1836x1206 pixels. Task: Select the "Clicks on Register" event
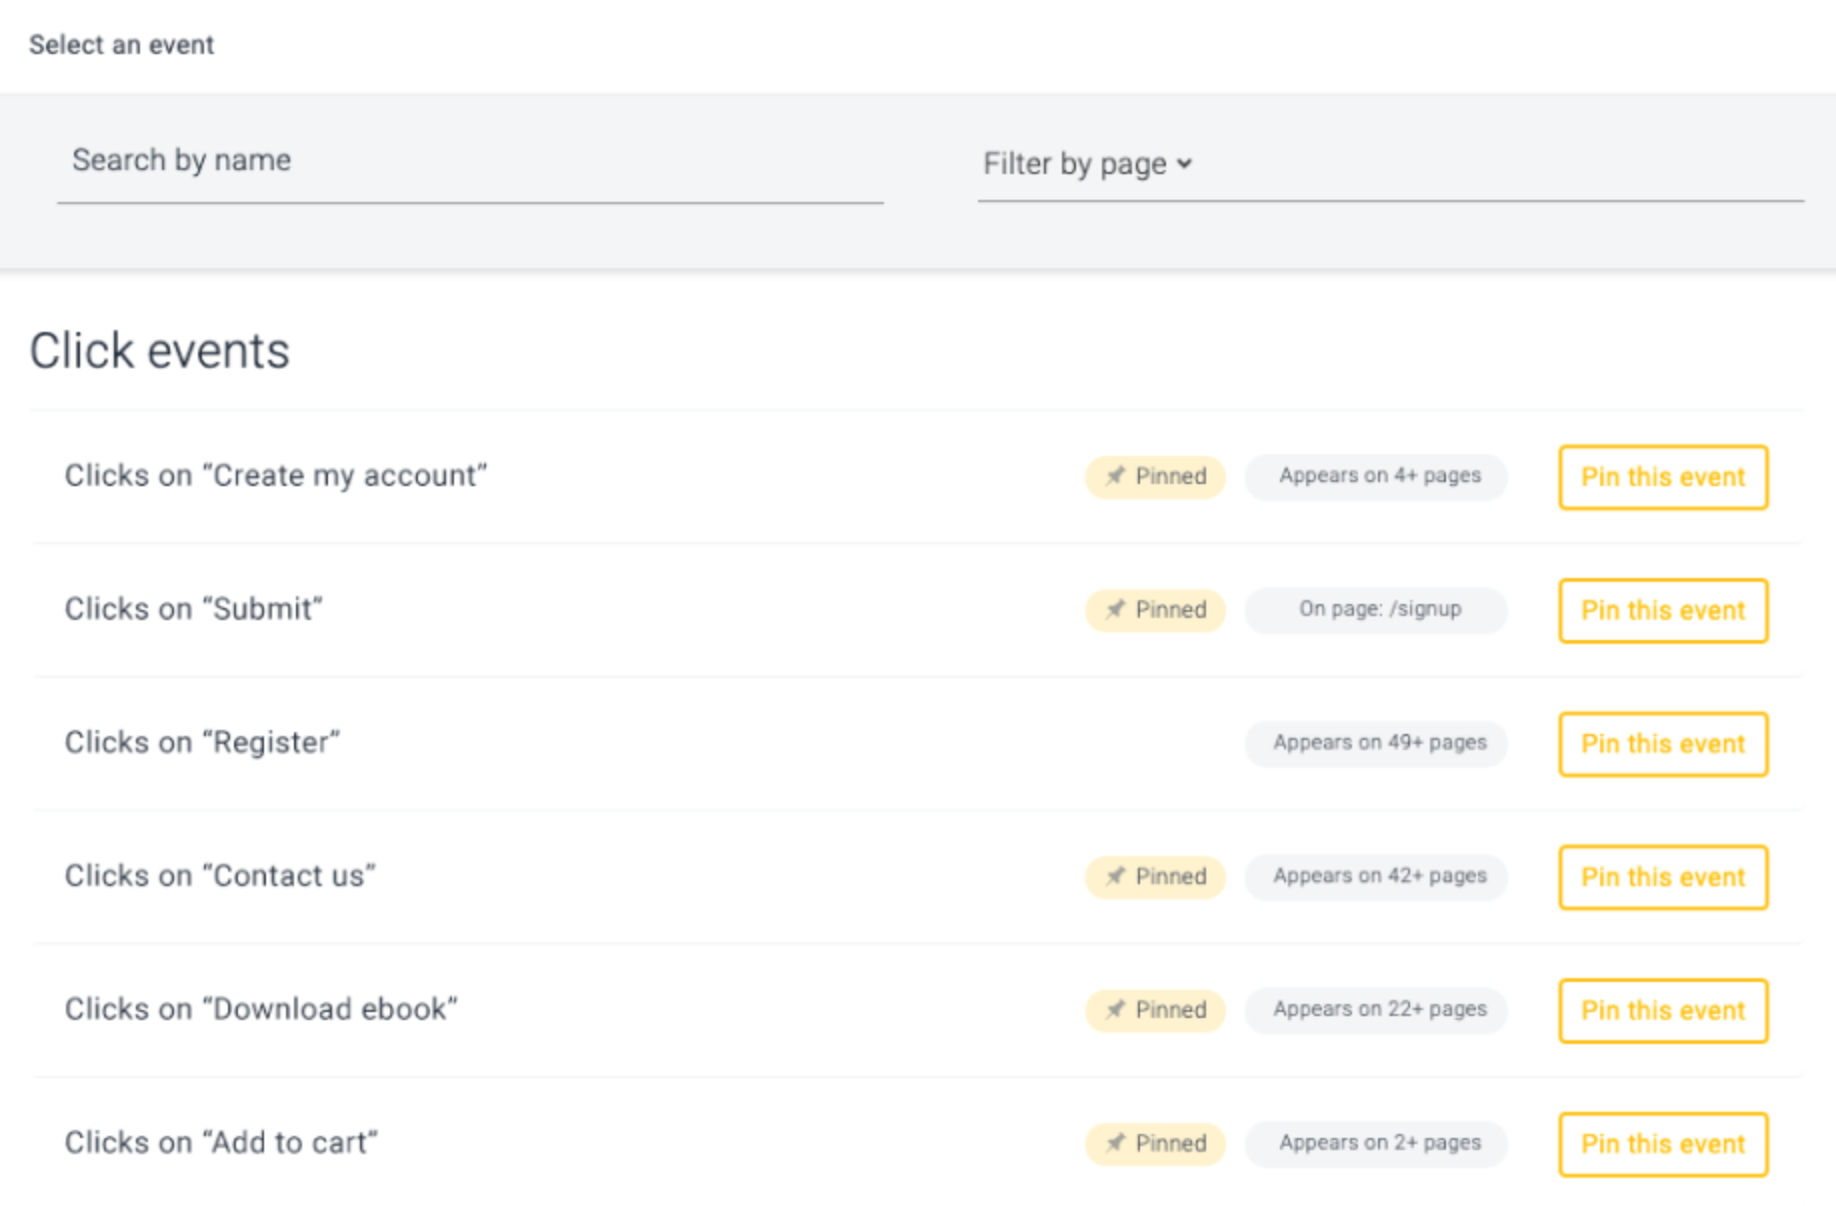[x=203, y=742]
